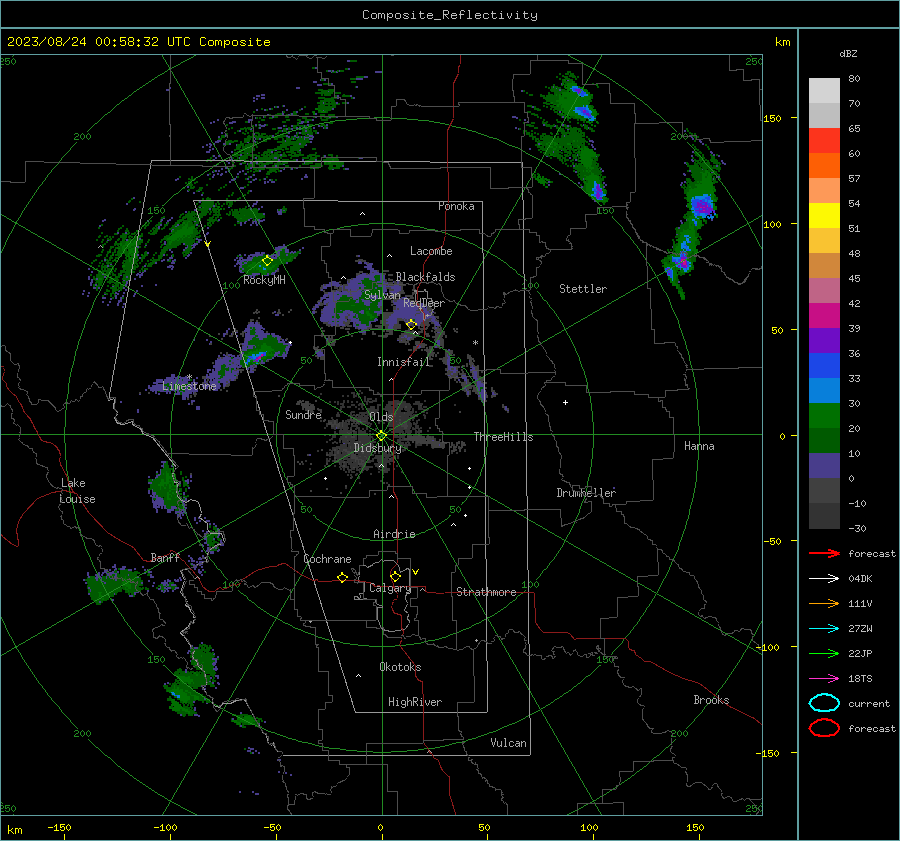
Task: Click the Didsbury town label
Action: click(377, 448)
